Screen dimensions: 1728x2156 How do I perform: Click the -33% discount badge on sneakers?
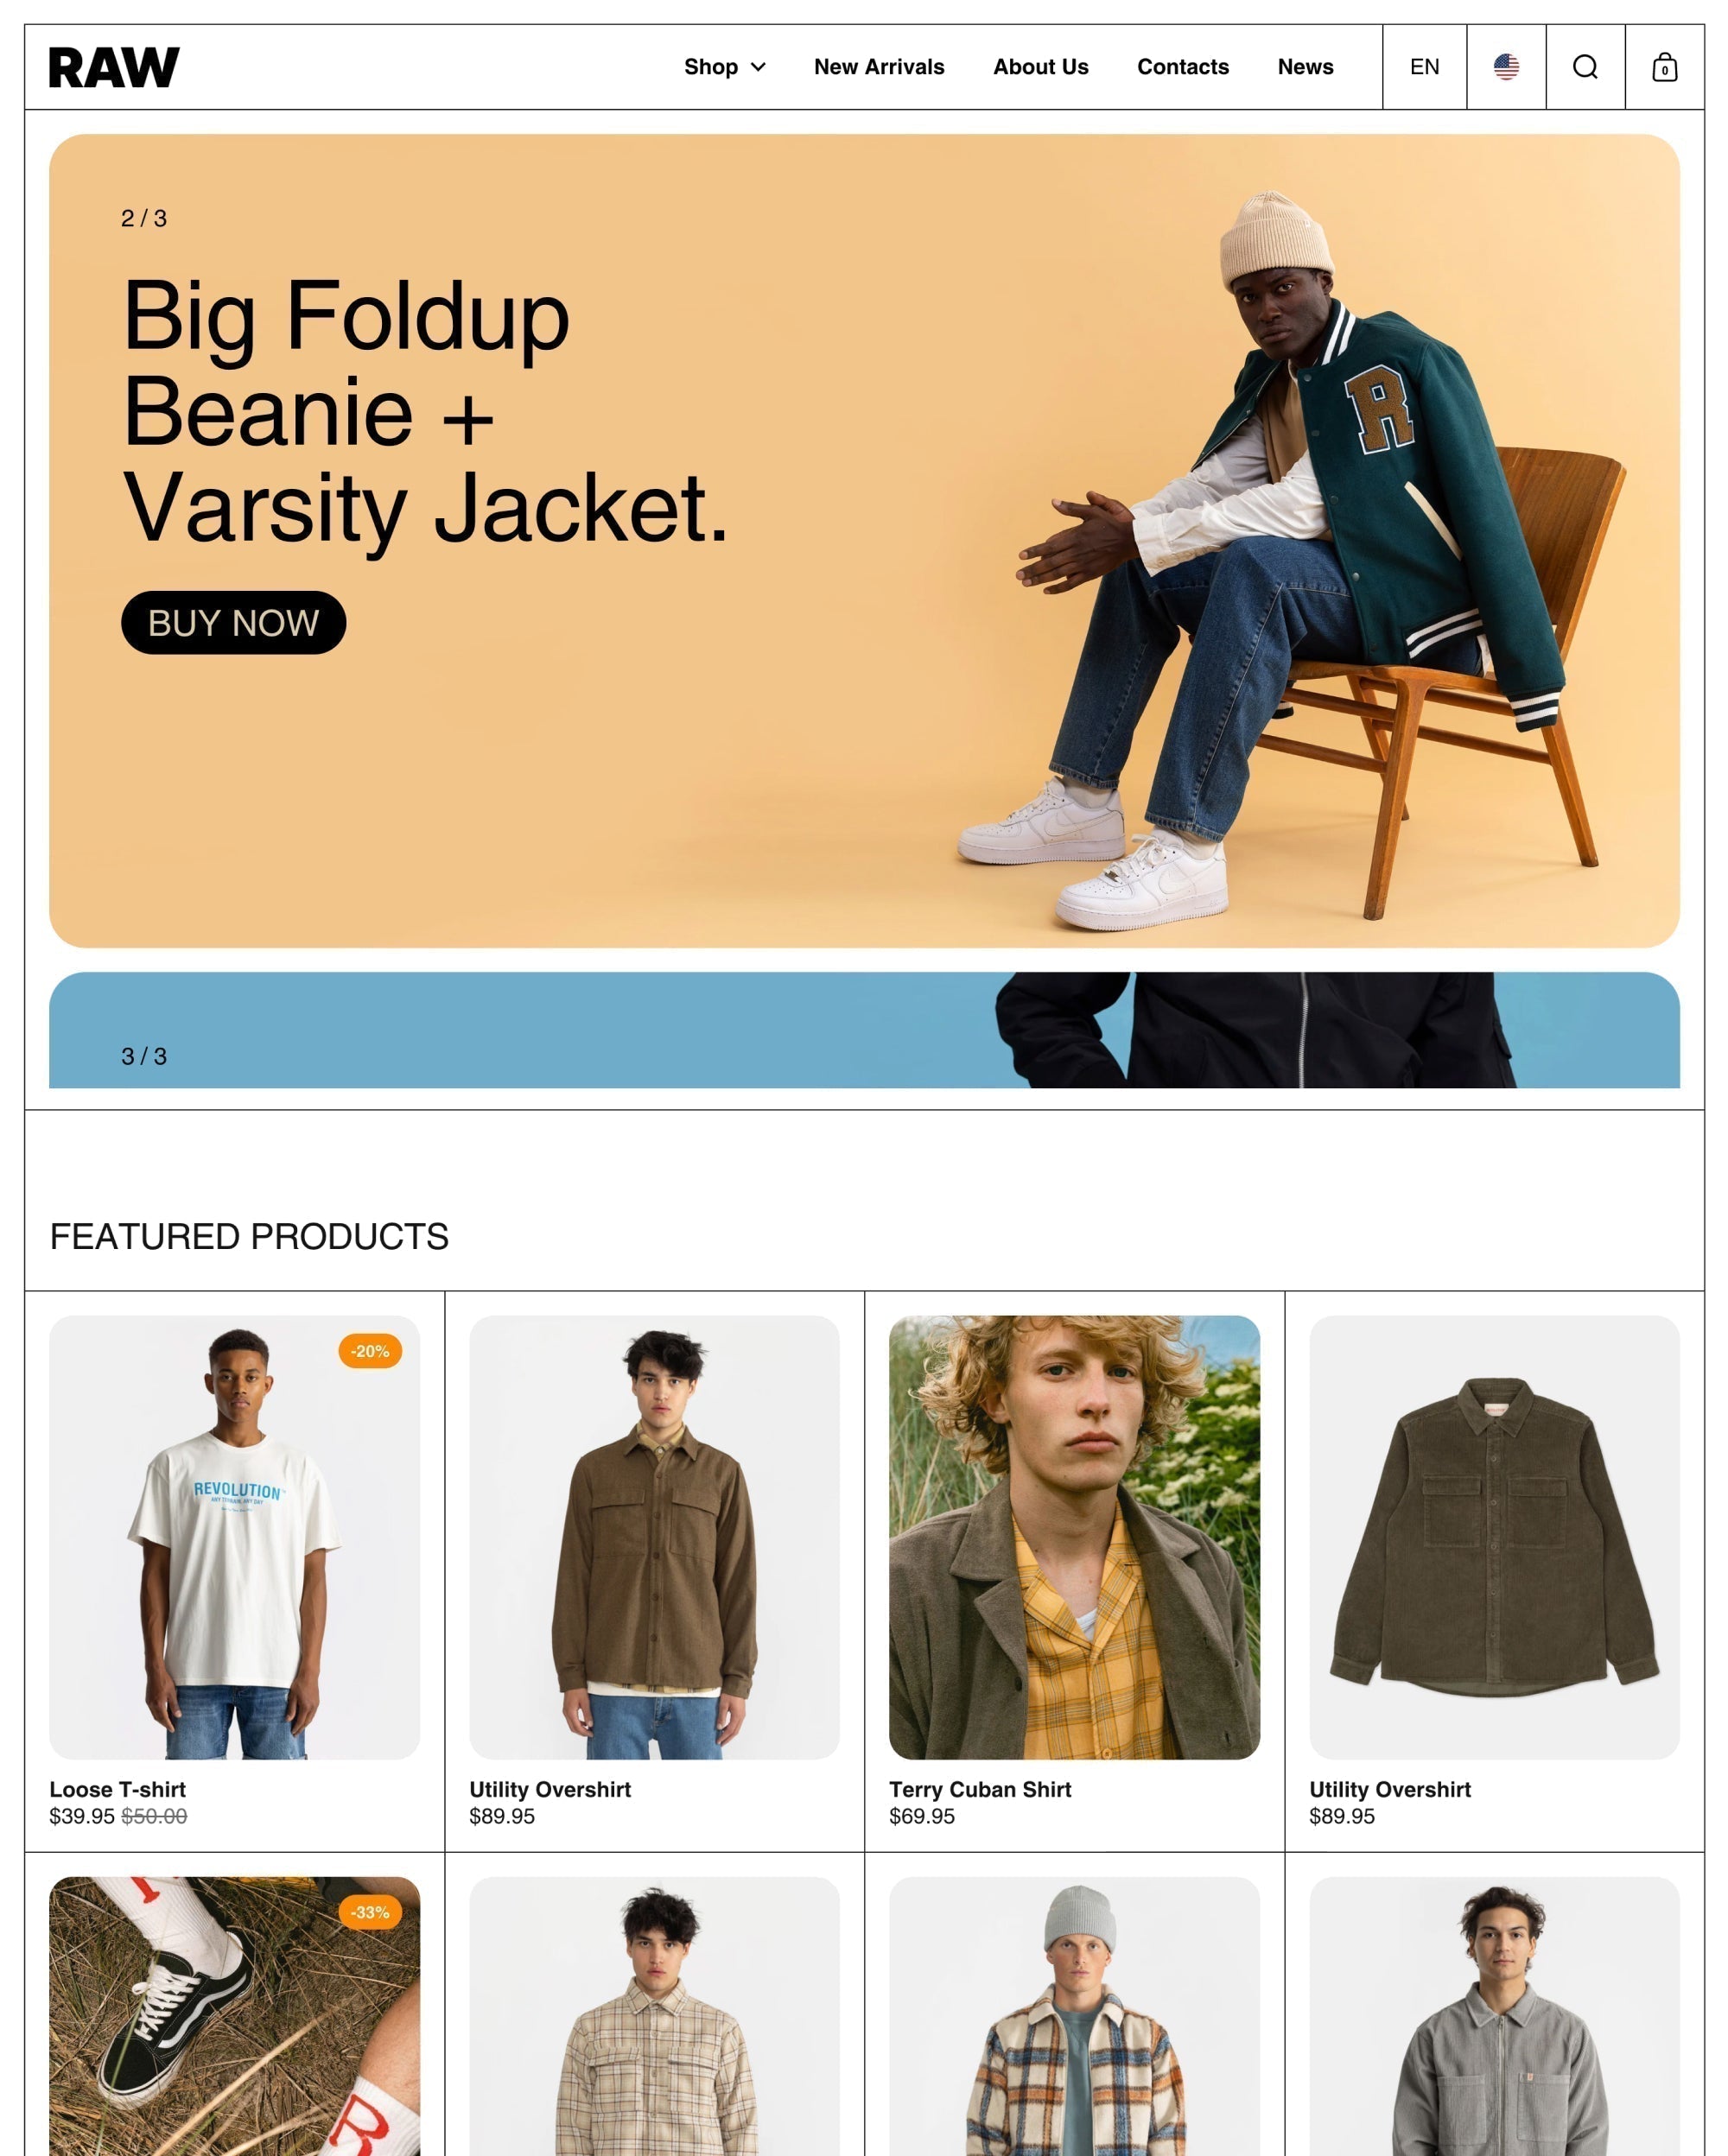pyautogui.click(x=369, y=1912)
